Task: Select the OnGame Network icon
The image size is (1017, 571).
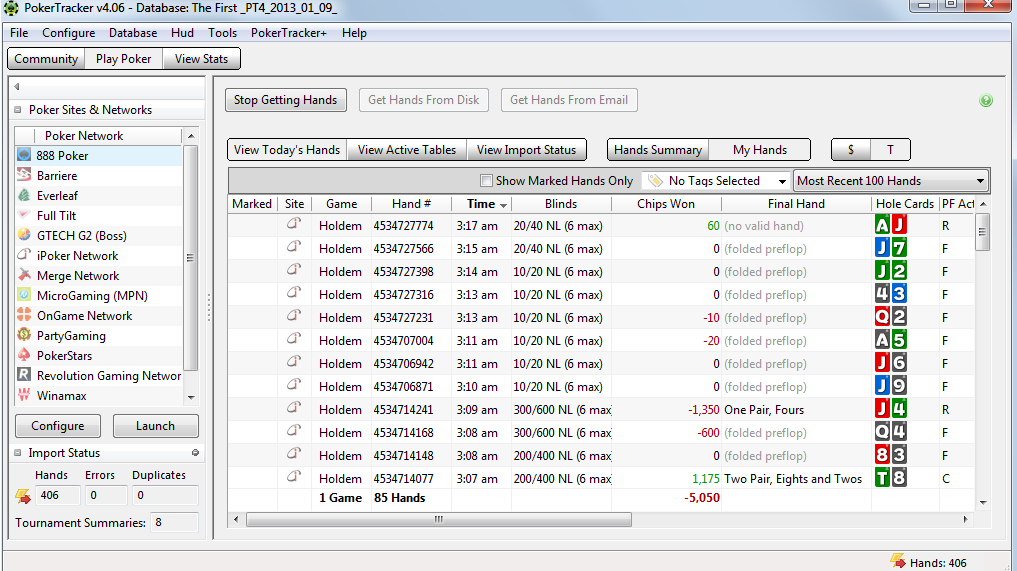Action: pyautogui.click(x=24, y=315)
